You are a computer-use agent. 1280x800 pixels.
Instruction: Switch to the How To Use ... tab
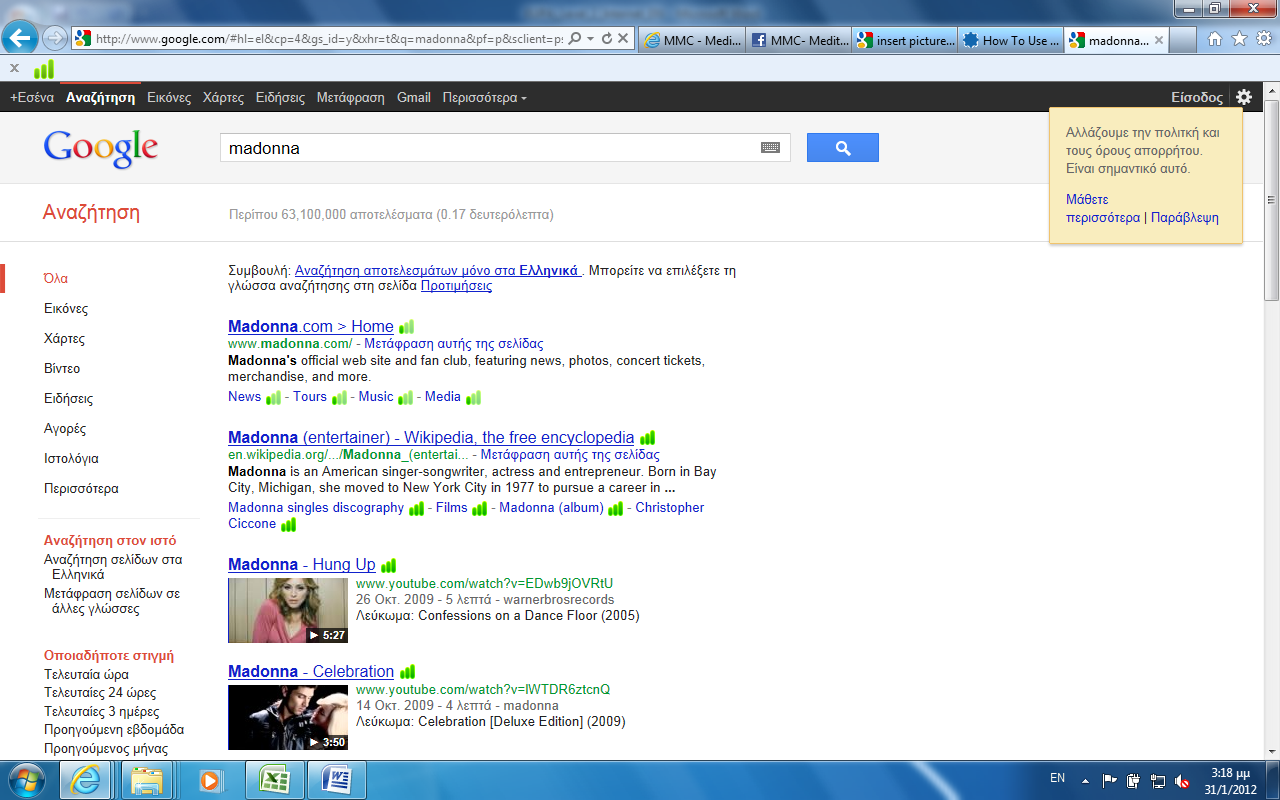[x=1012, y=41]
